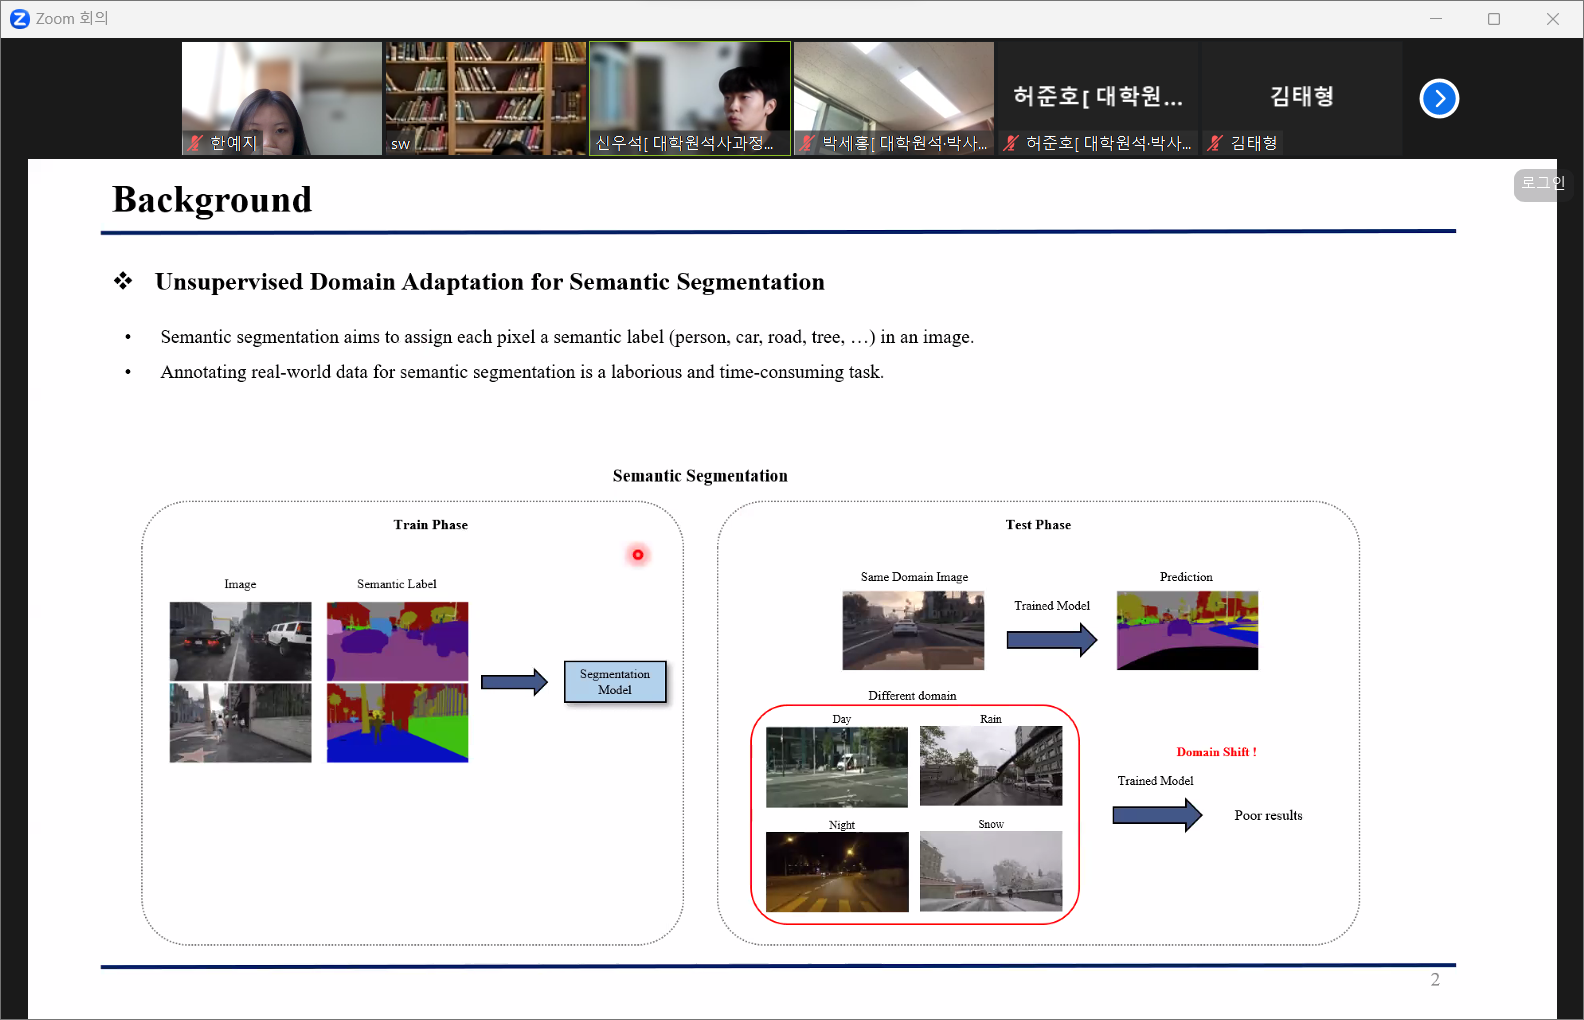
Task: Click the Night street image on the slide
Action: click(x=837, y=872)
